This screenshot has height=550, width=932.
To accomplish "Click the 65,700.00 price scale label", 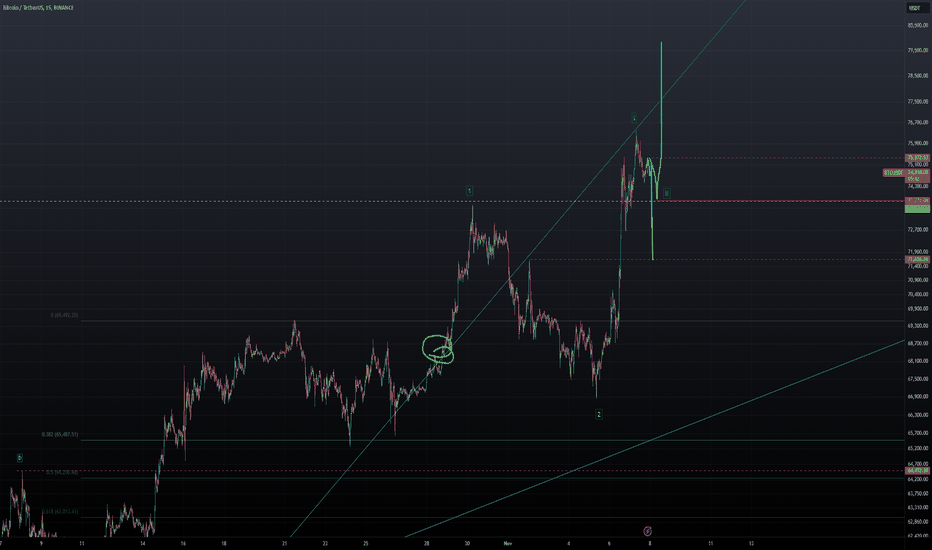I will click(918, 433).
